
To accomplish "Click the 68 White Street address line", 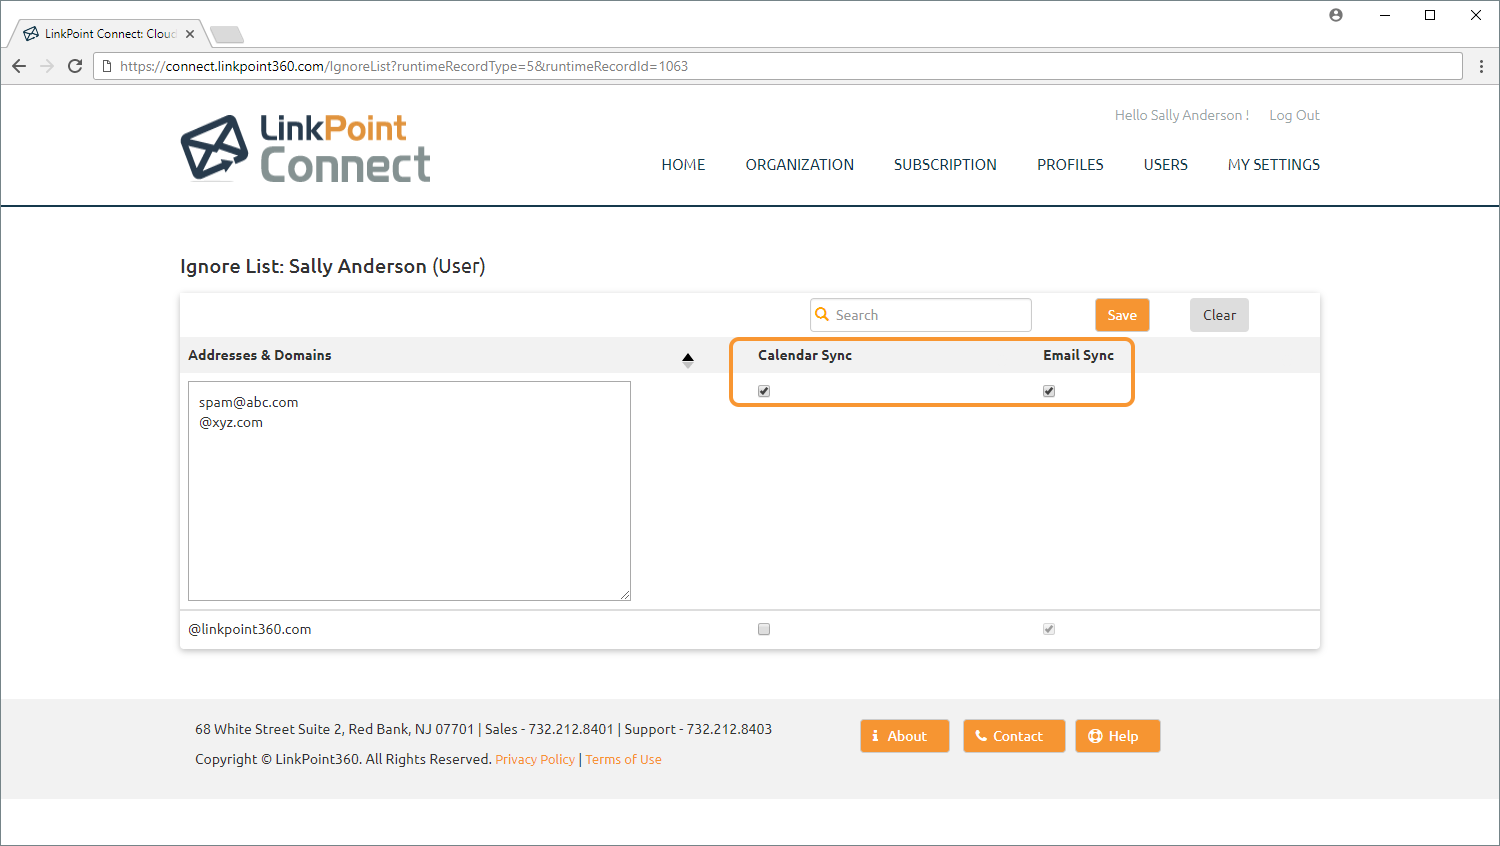I will (x=483, y=729).
